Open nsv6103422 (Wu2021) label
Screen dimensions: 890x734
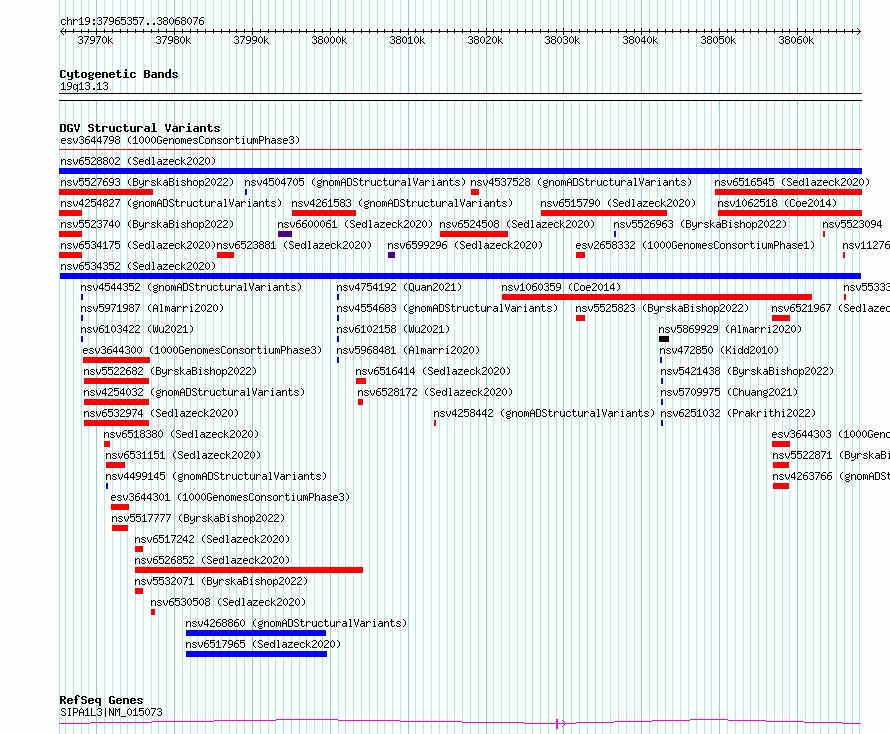(137, 329)
